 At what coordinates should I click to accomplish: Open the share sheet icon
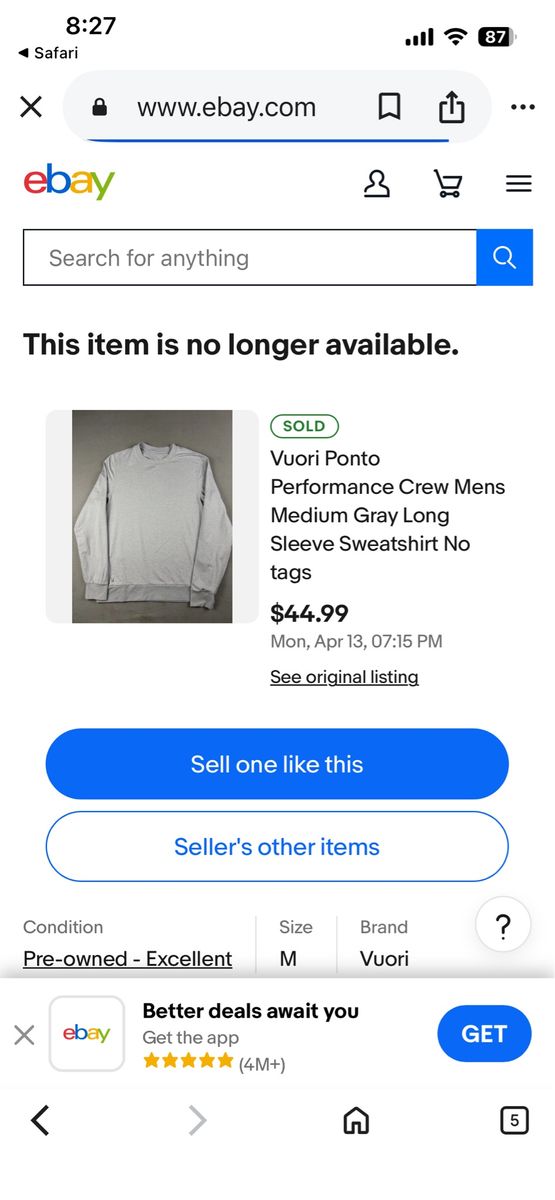point(452,106)
